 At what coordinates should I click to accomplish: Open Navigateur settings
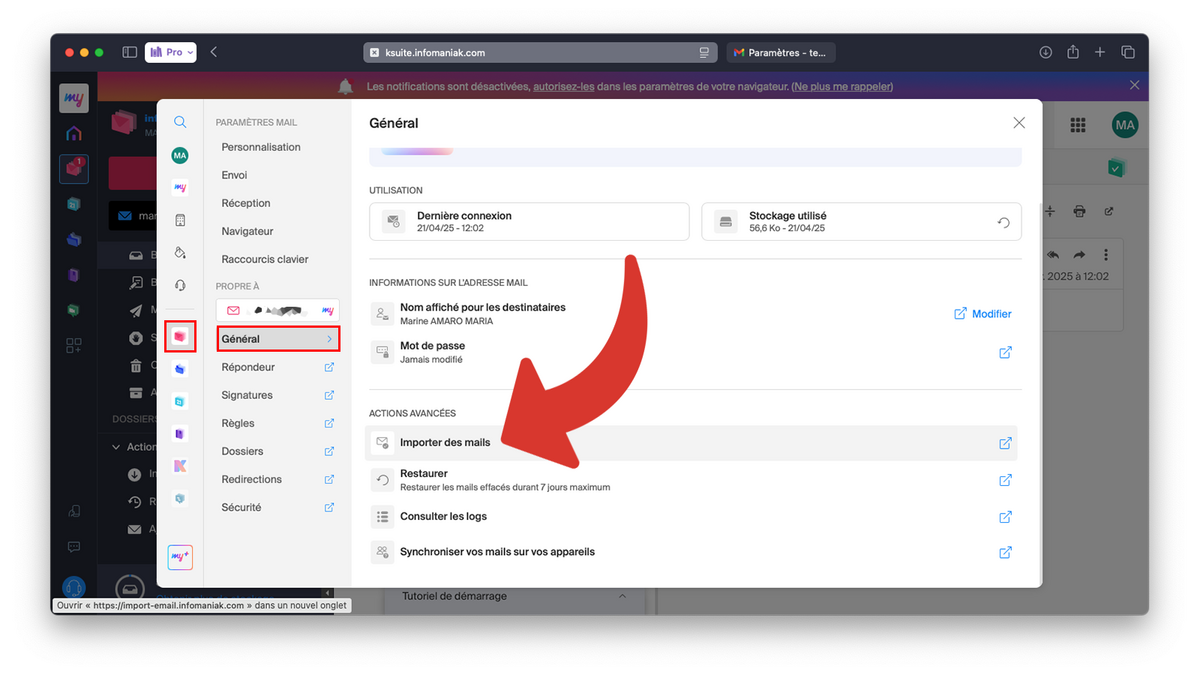247,231
